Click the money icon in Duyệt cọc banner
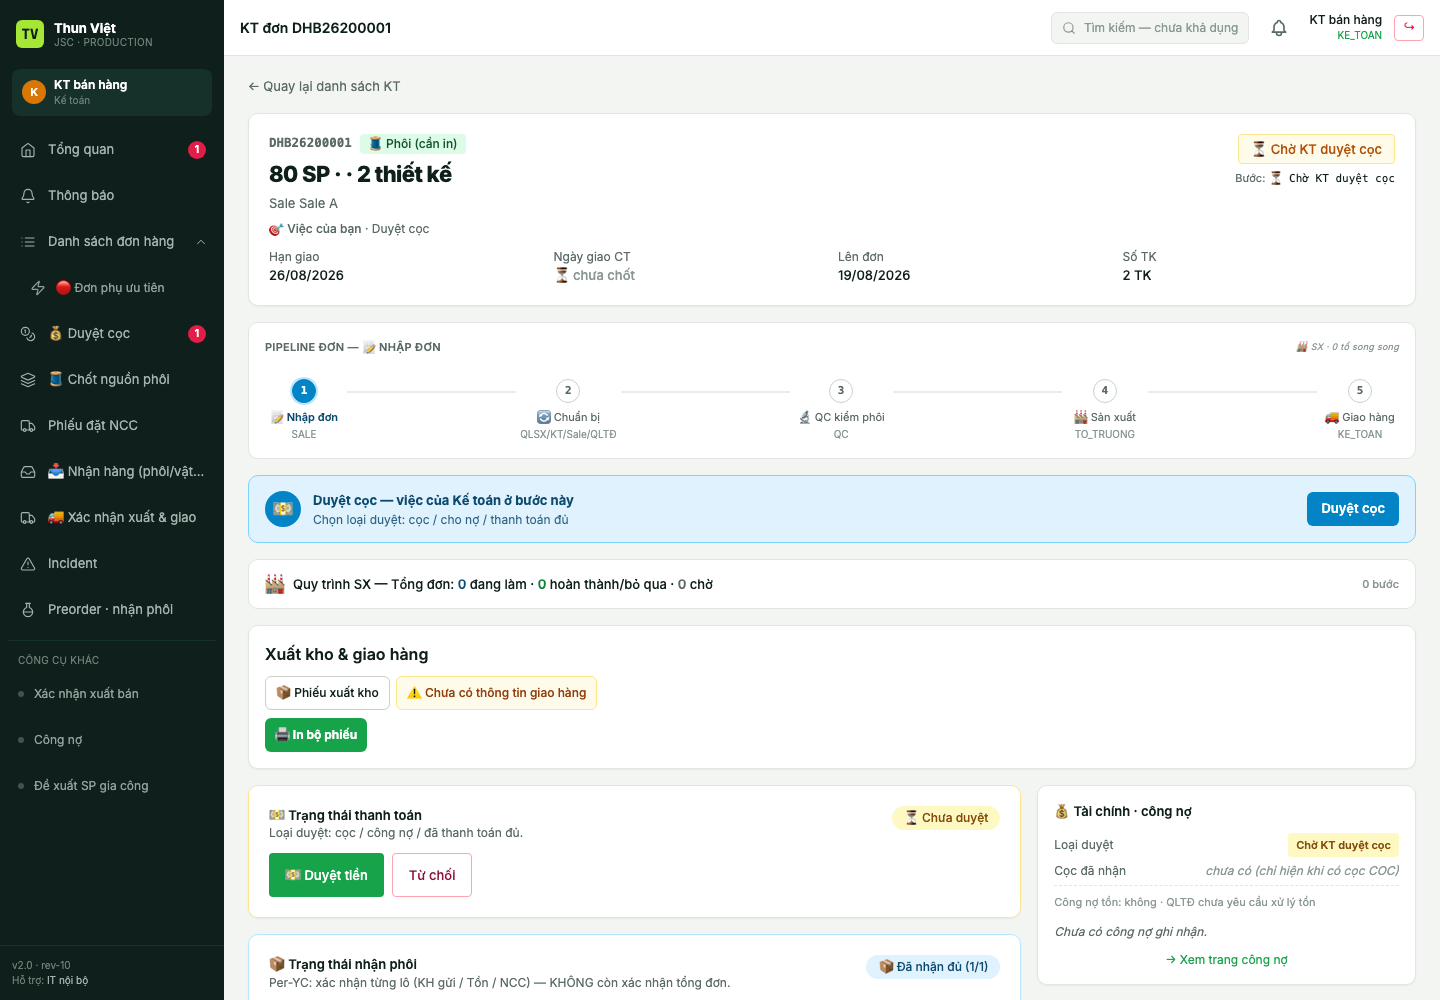The width and height of the screenshot is (1440, 1000). click(x=283, y=509)
